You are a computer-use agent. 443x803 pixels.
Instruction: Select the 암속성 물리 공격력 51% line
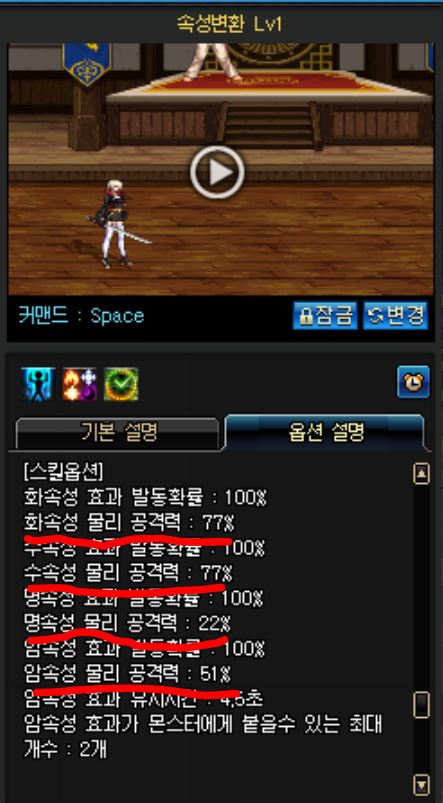pos(127,674)
